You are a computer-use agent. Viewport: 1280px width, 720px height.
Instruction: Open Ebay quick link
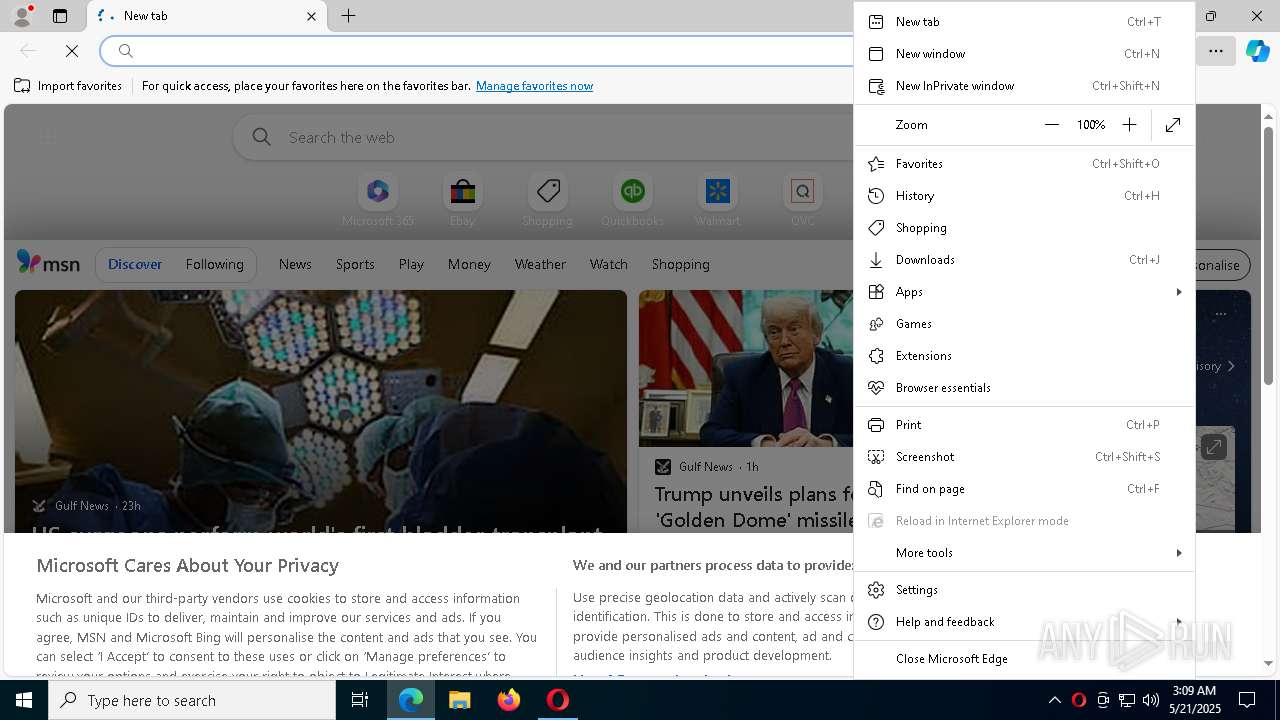click(x=462, y=200)
